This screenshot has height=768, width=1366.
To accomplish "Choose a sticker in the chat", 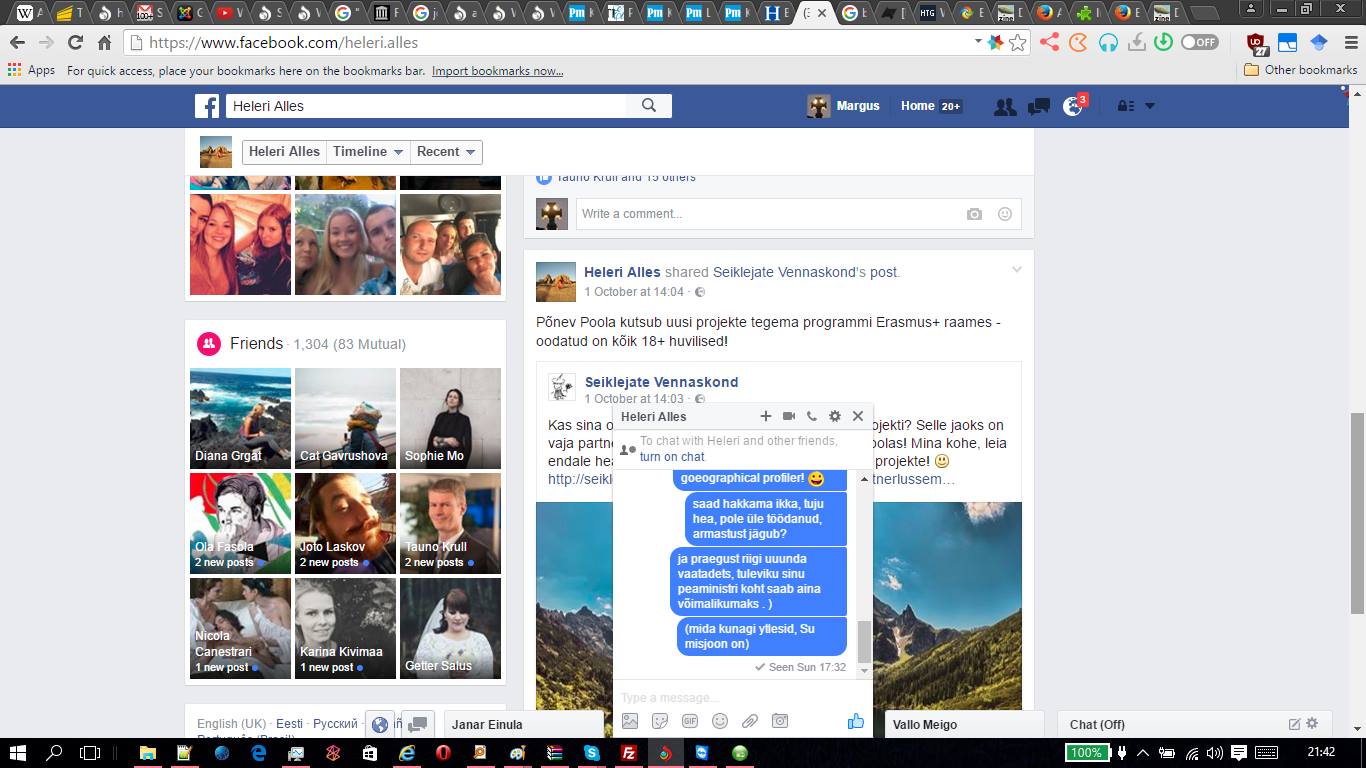I will (x=660, y=721).
